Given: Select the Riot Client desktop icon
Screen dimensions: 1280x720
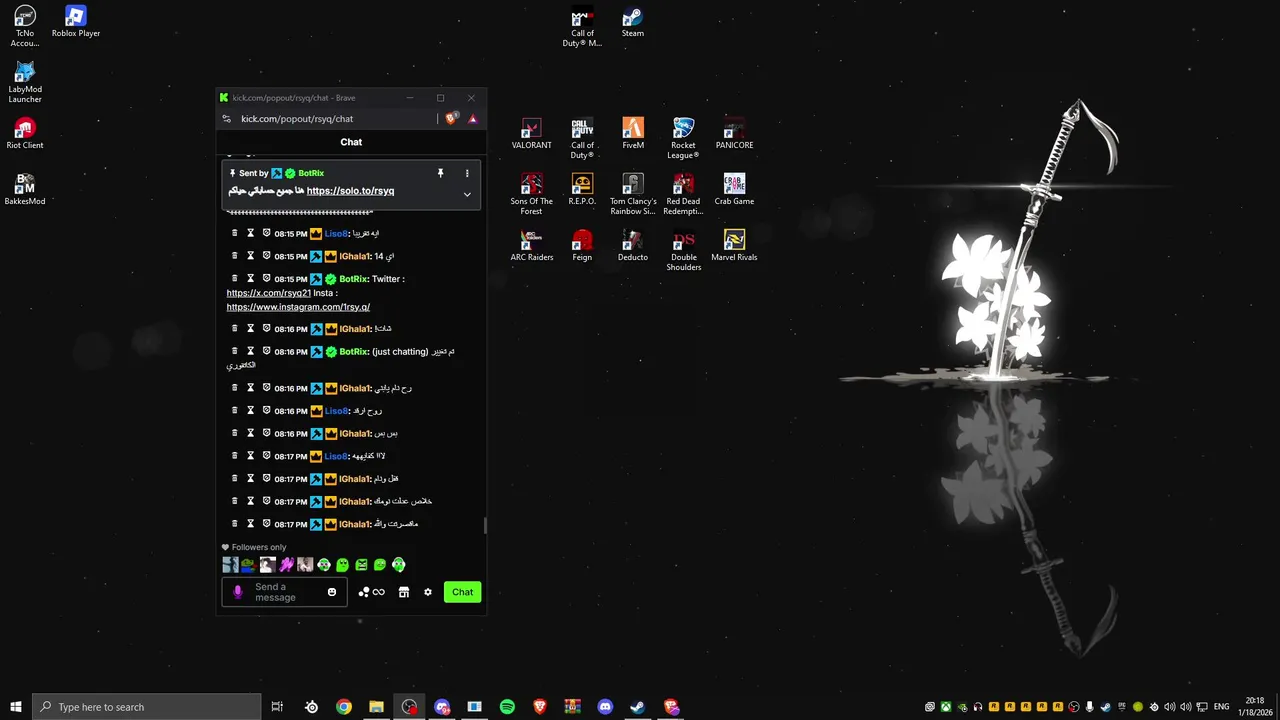Looking at the screenshot, I should point(25,134).
